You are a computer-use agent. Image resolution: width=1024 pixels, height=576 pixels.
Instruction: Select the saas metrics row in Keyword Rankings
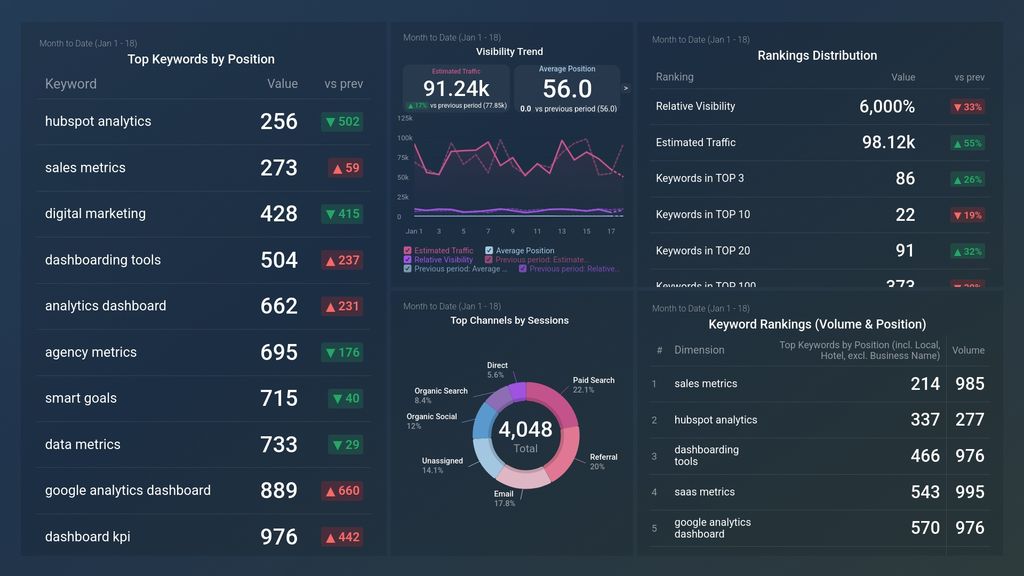coord(820,492)
